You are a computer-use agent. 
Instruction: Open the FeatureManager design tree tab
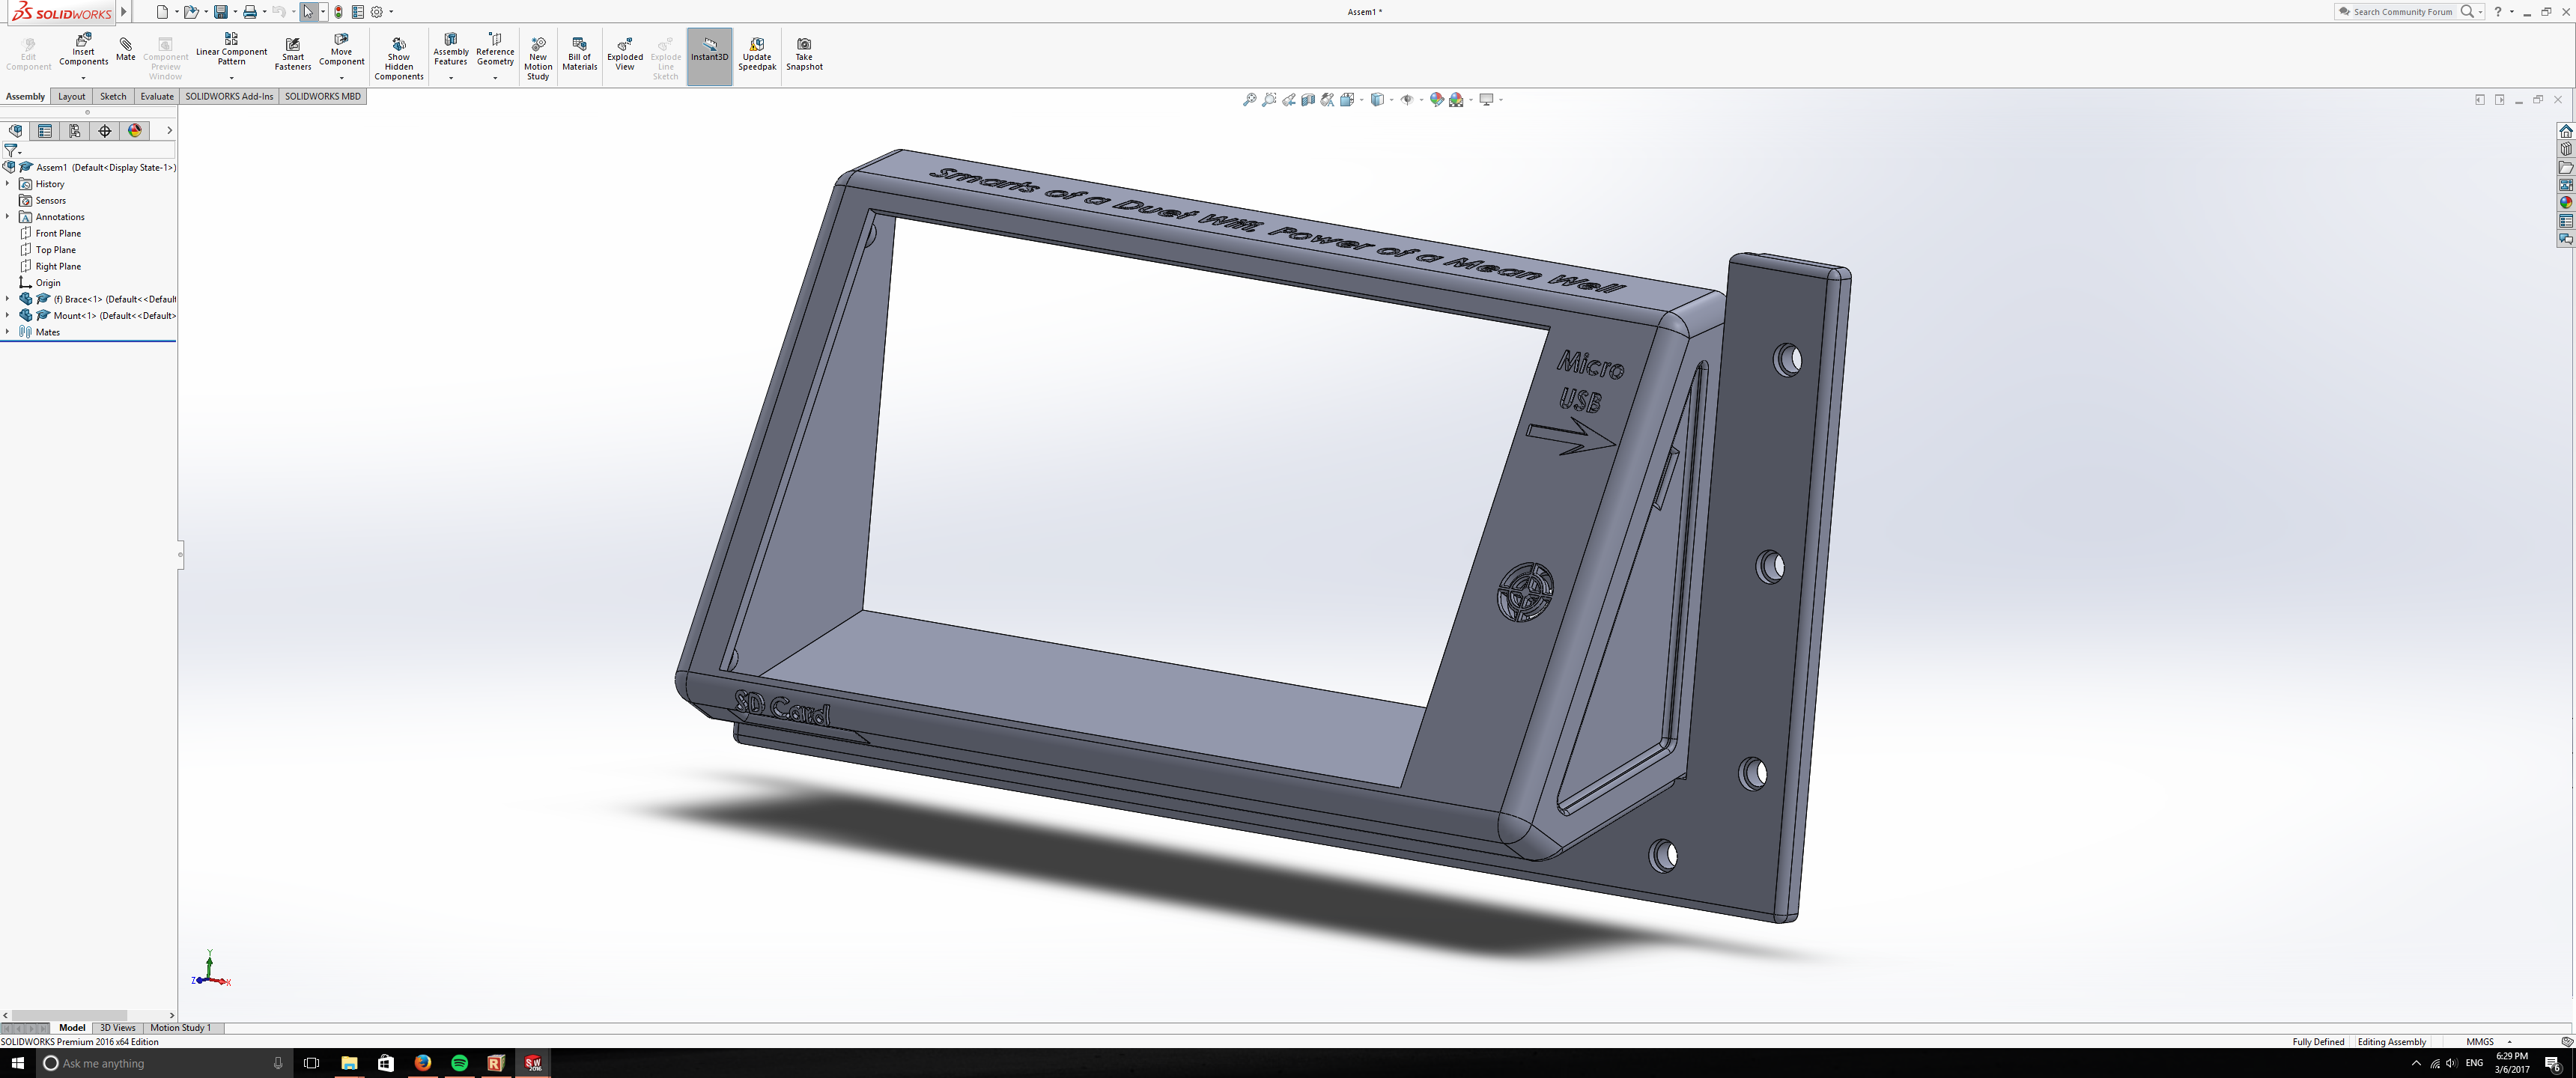[x=15, y=131]
